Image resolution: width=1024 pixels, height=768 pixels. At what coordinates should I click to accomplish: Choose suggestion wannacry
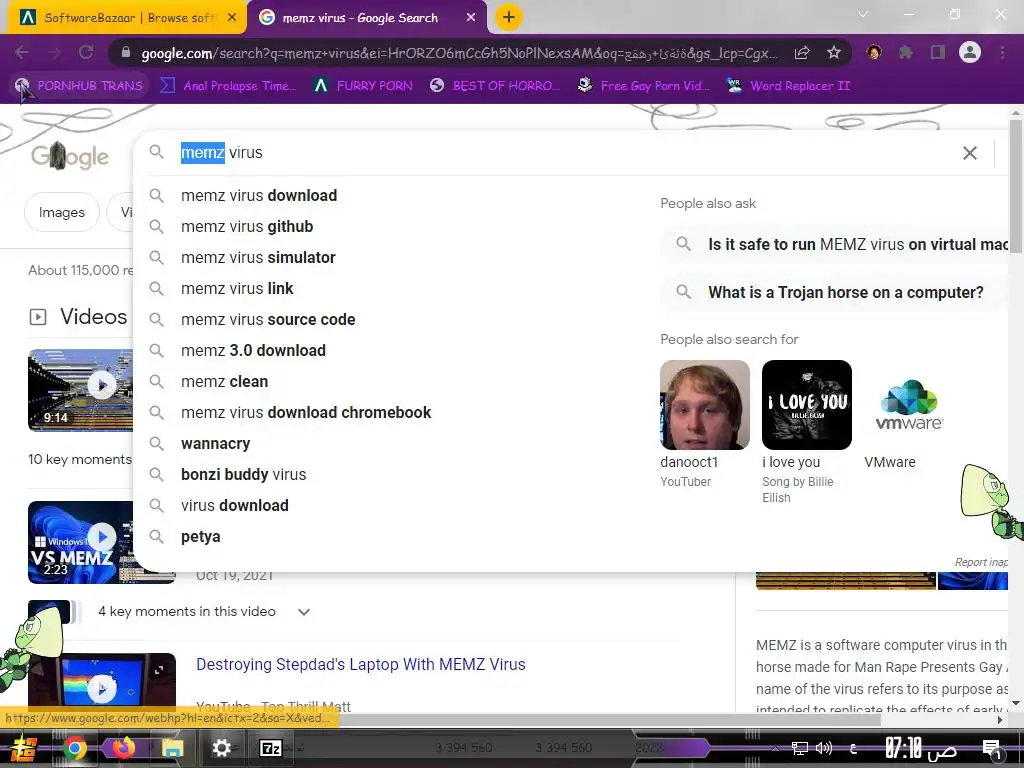[x=216, y=443]
